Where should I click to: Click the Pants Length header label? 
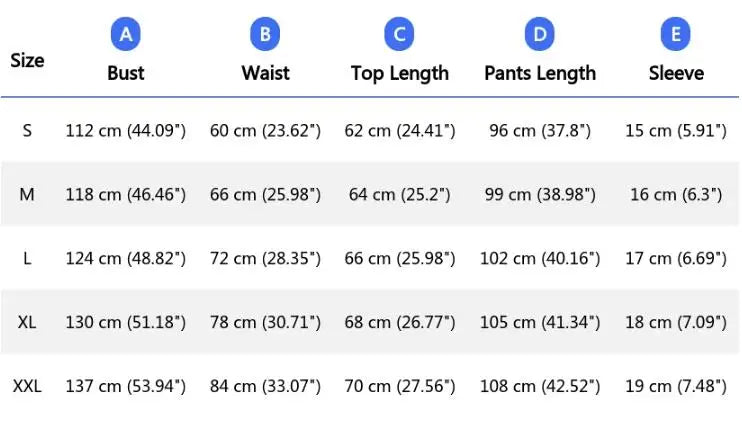point(540,73)
